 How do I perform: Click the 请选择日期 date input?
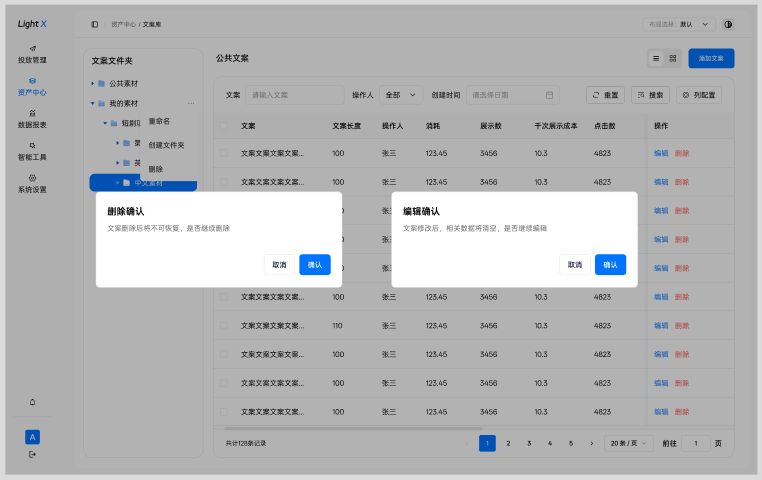point(513,95)
